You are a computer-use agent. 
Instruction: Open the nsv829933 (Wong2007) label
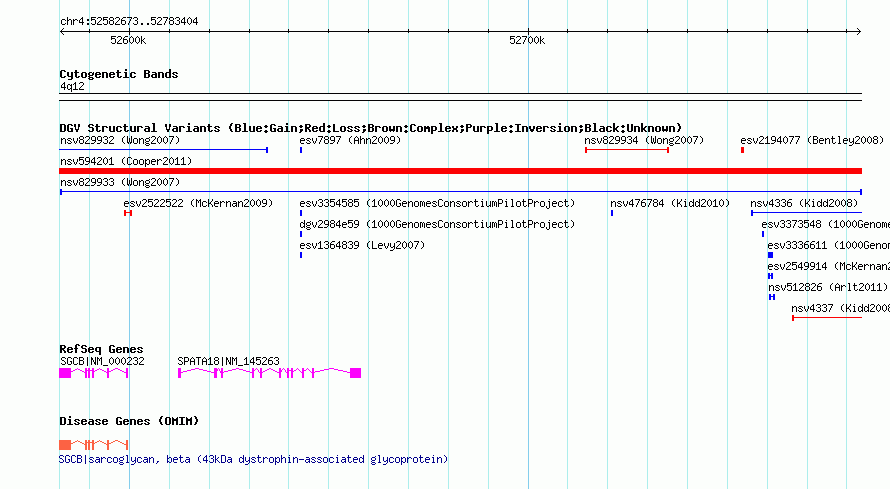[x=120, y=182]
